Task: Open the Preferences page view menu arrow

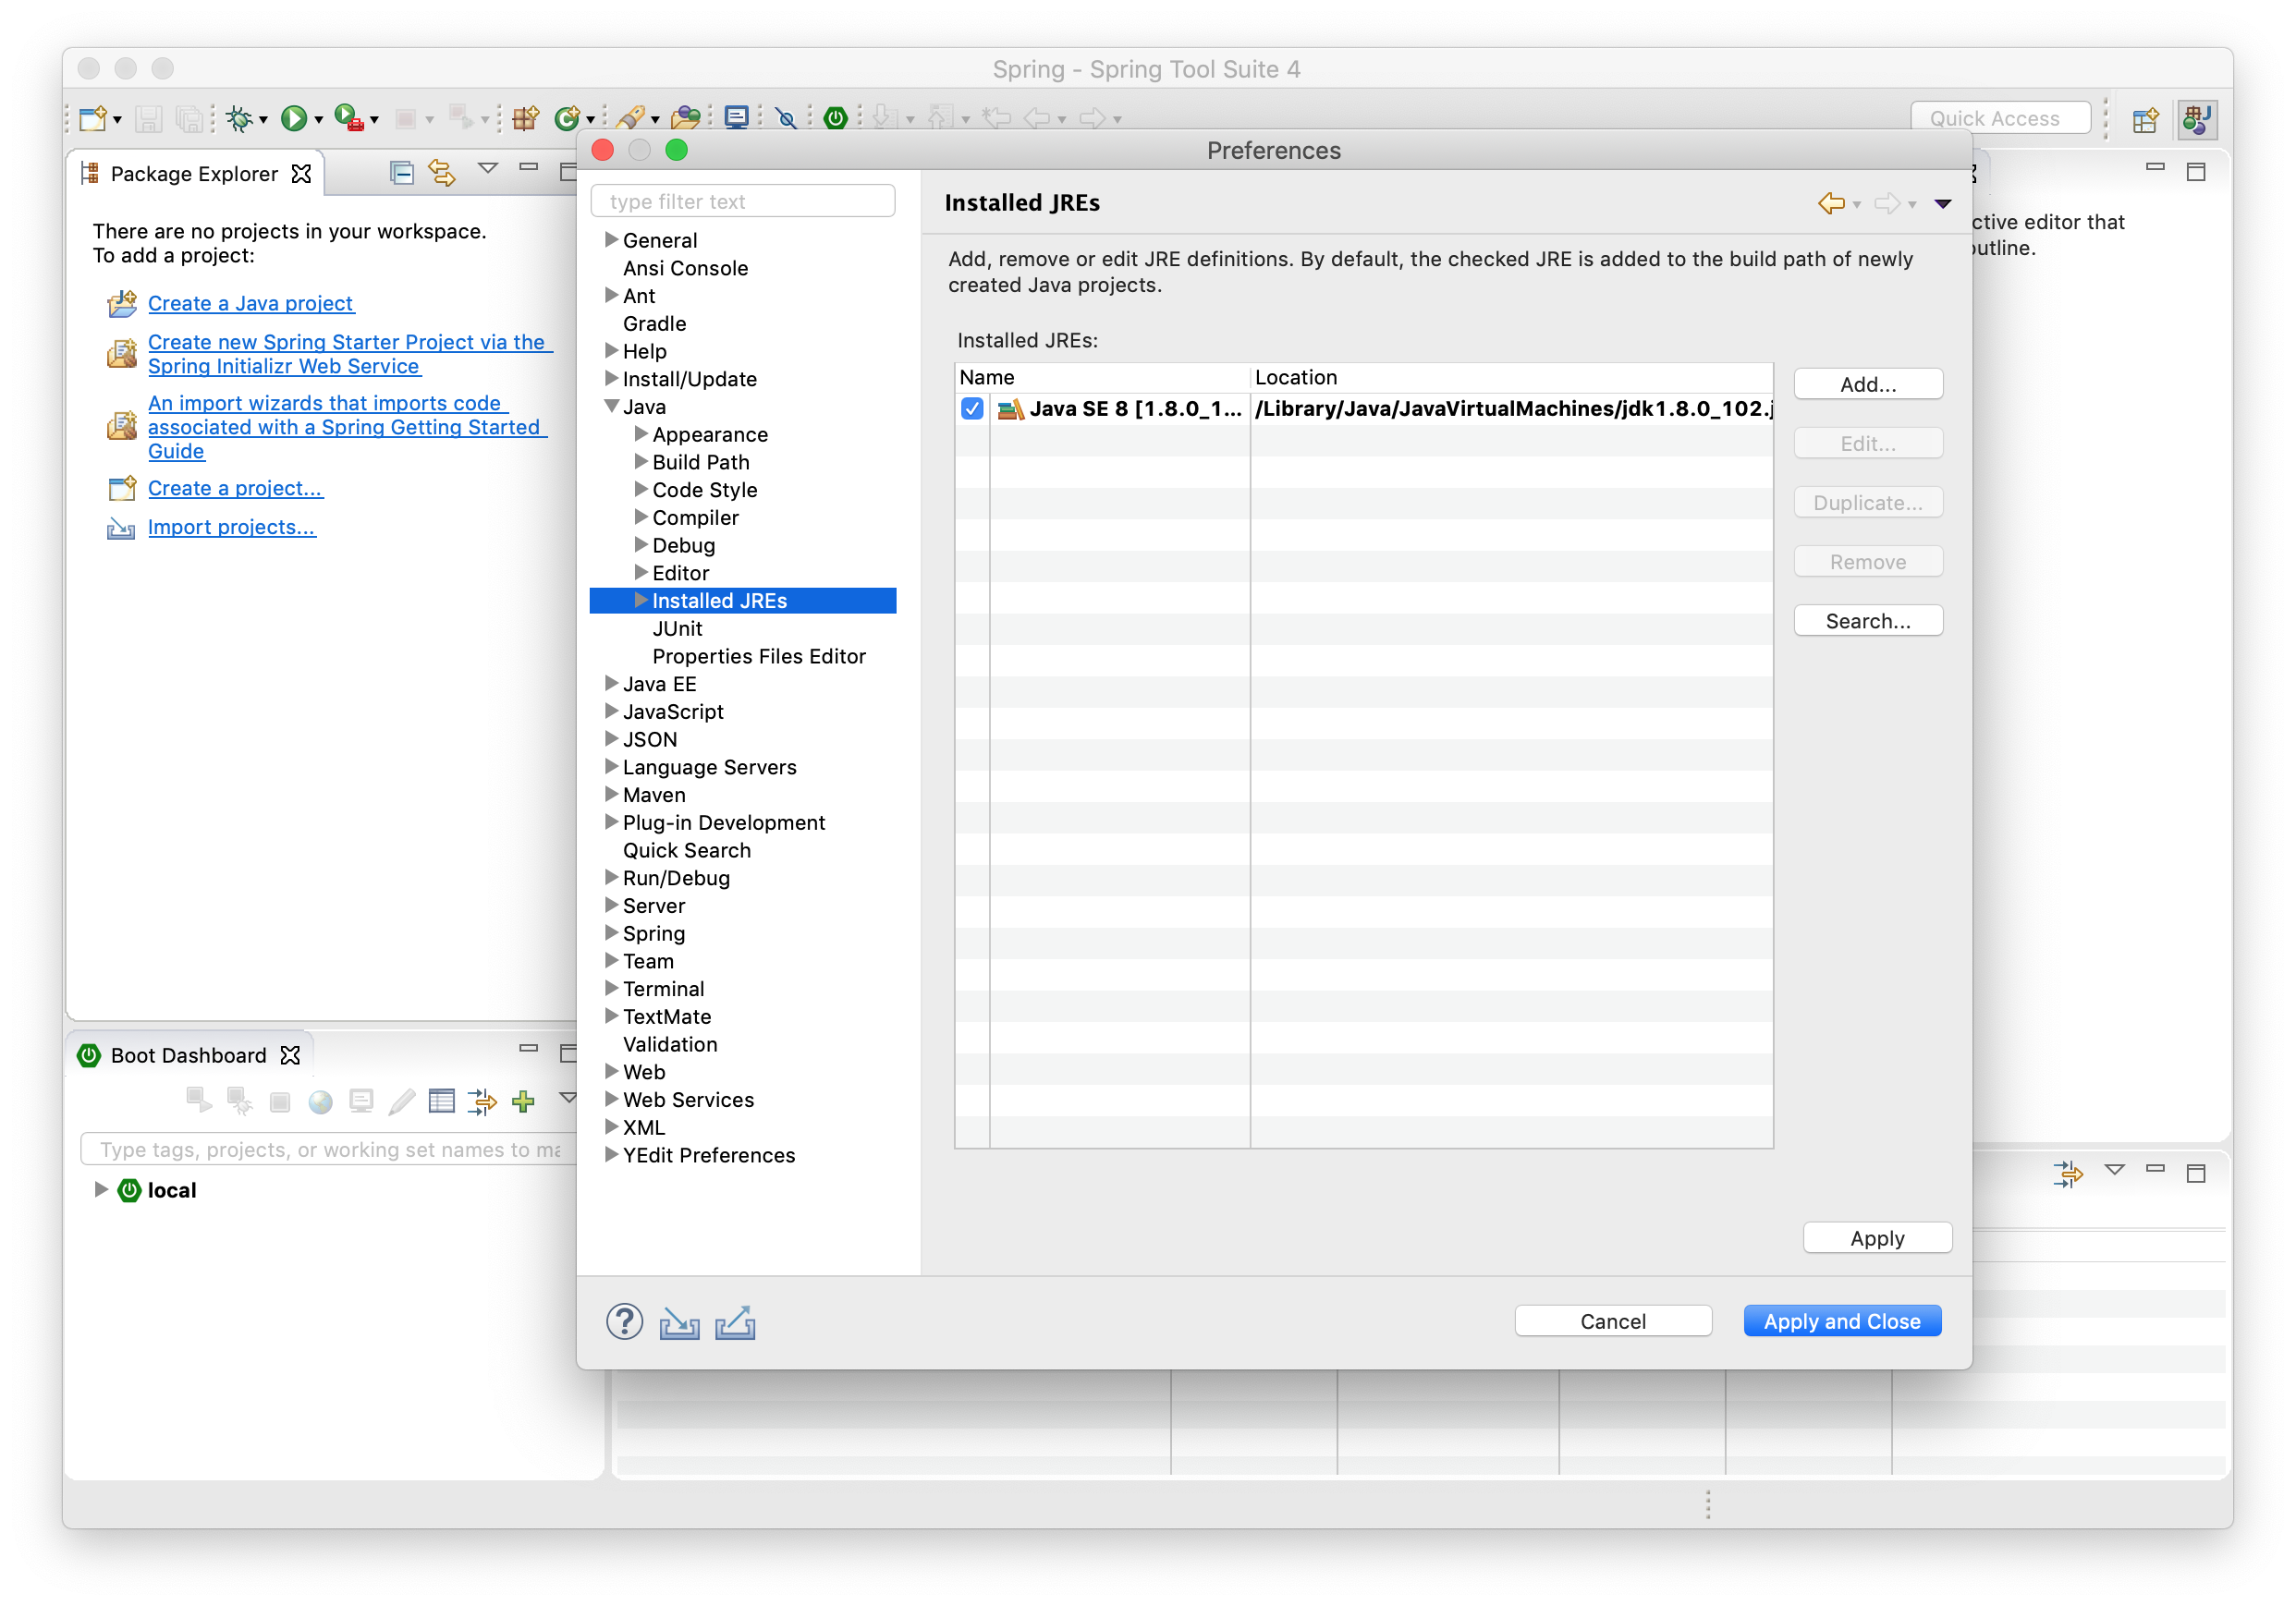Action: [1942, 204]
